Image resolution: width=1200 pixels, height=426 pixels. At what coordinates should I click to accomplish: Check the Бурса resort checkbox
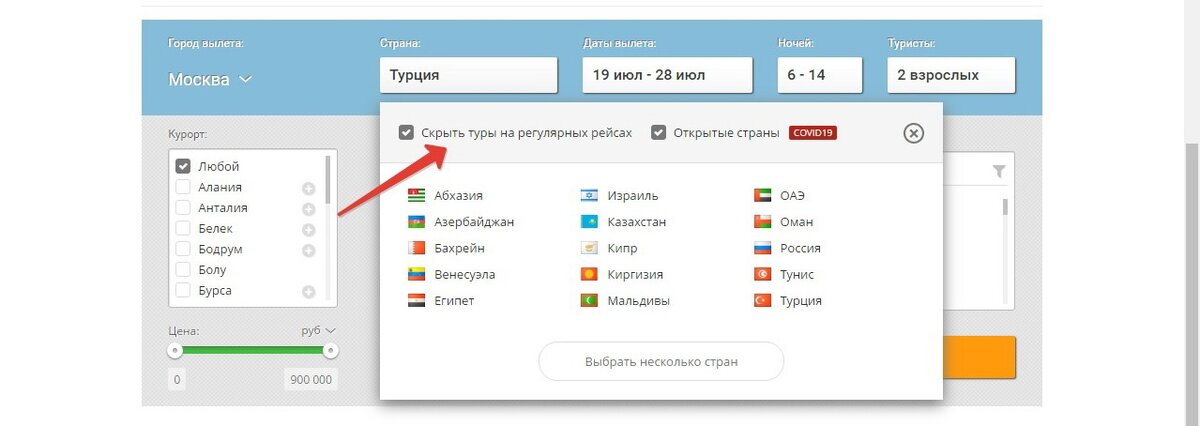point(183,290)
